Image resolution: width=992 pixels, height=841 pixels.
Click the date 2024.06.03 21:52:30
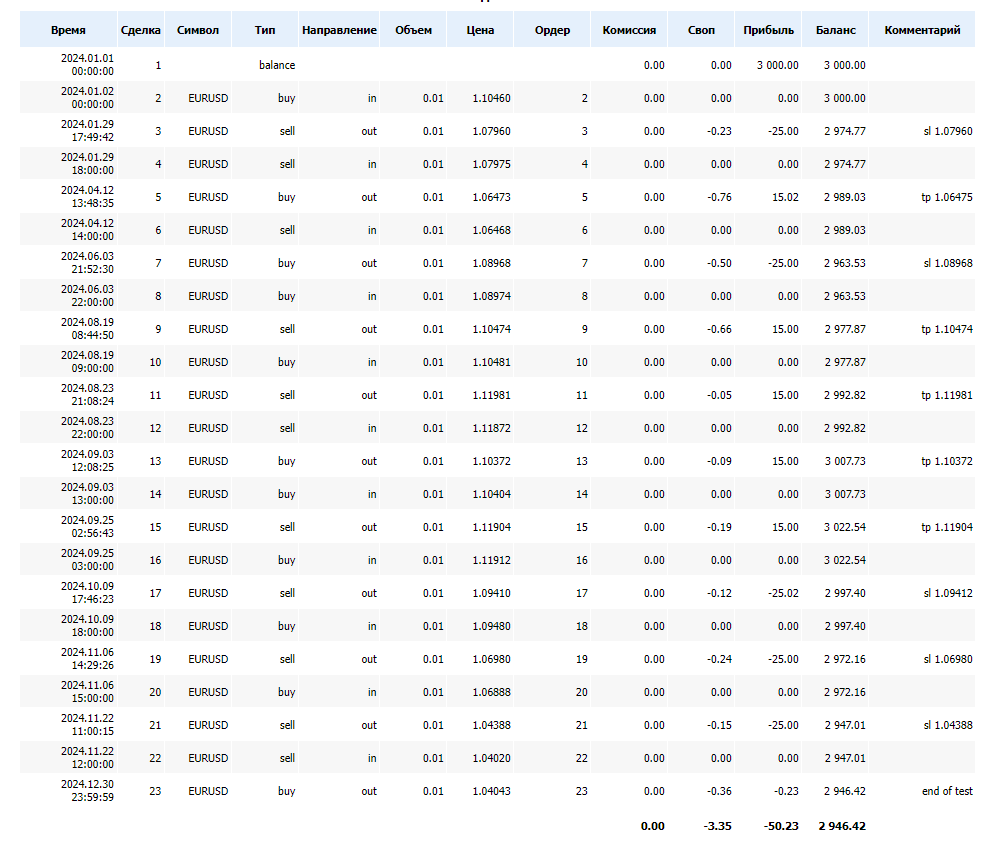pos(87,263)
